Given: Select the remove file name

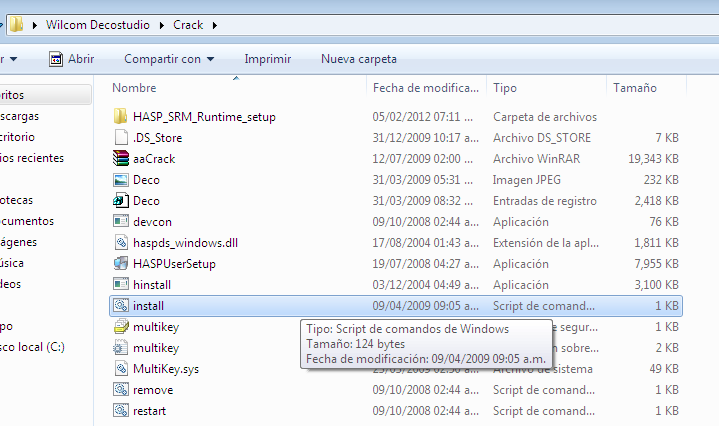Looking at the screenshot, I should [x=153, y=390].
